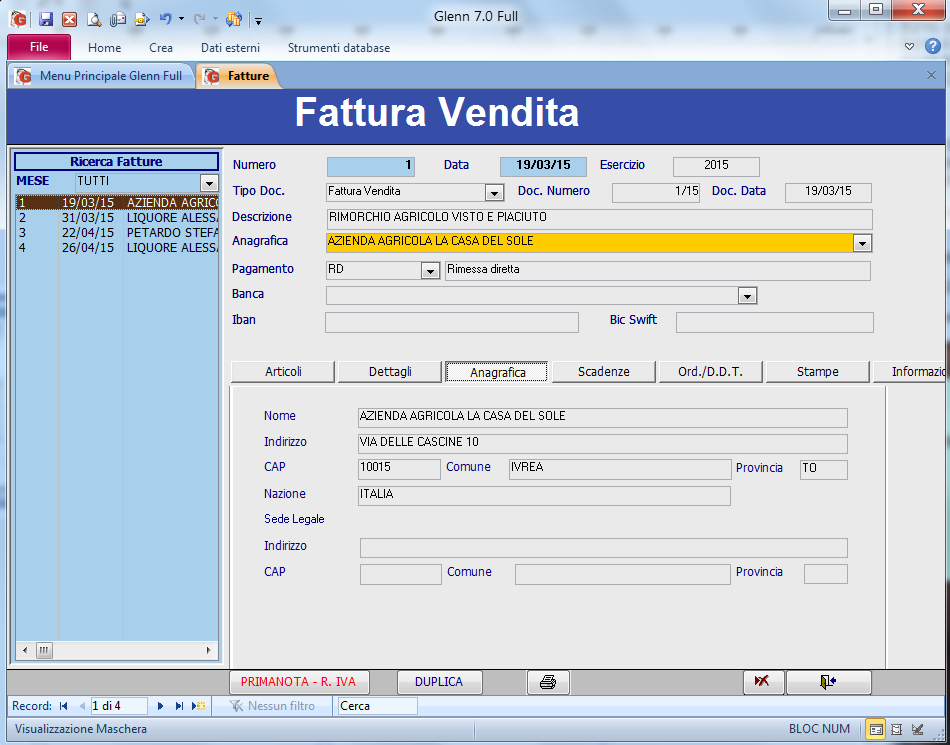Open the Stampe tab

(817, 372)
